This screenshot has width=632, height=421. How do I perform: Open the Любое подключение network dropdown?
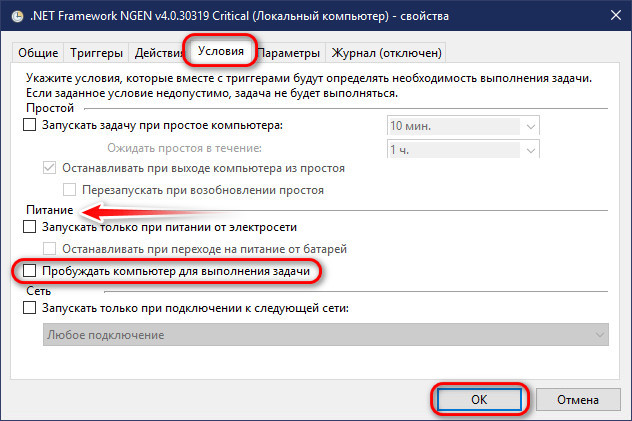pos(326,334)
